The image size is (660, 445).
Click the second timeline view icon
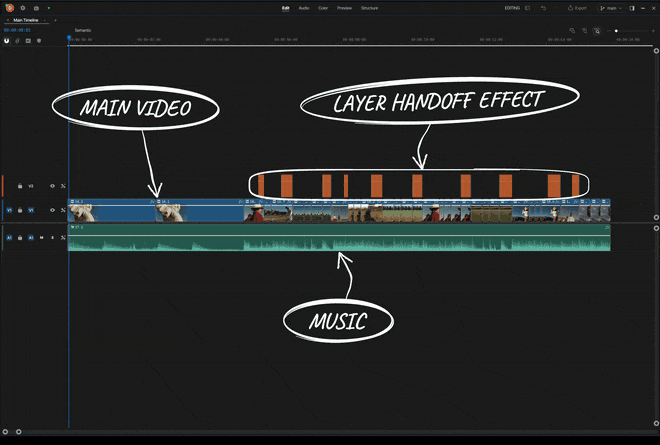click(584, 31)
